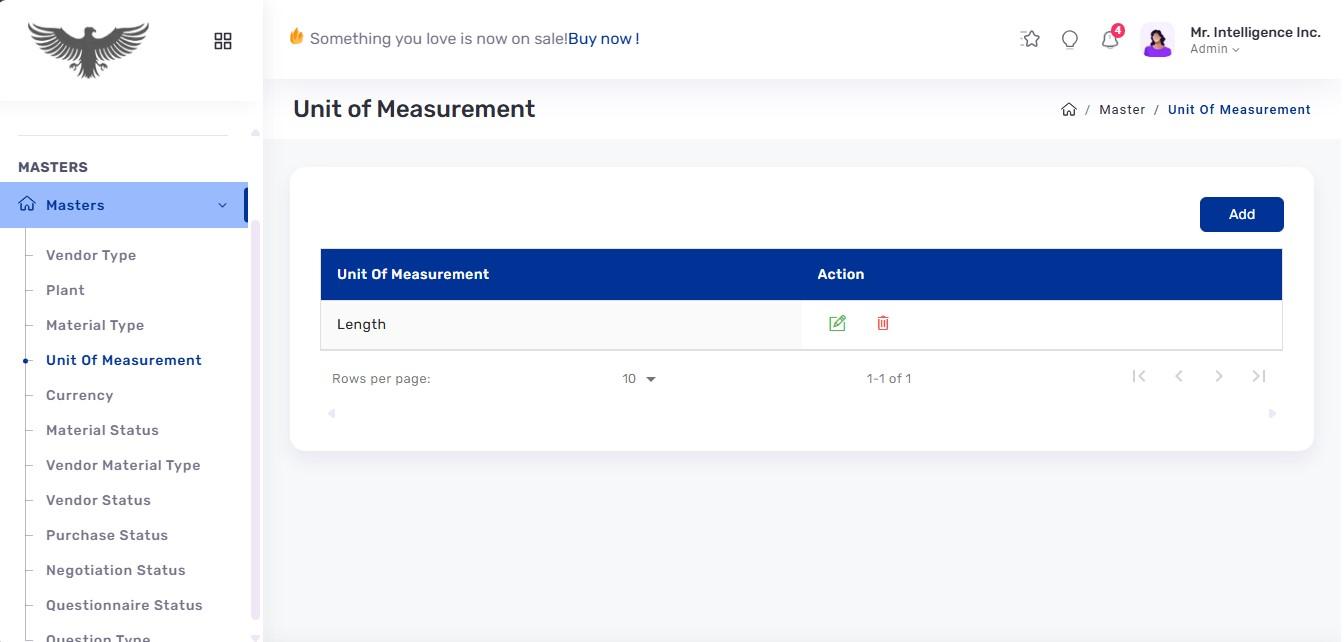Go to first page of table
Image resolution: width=1344 pixels, height=642 pixels.
coord(1138,376)
